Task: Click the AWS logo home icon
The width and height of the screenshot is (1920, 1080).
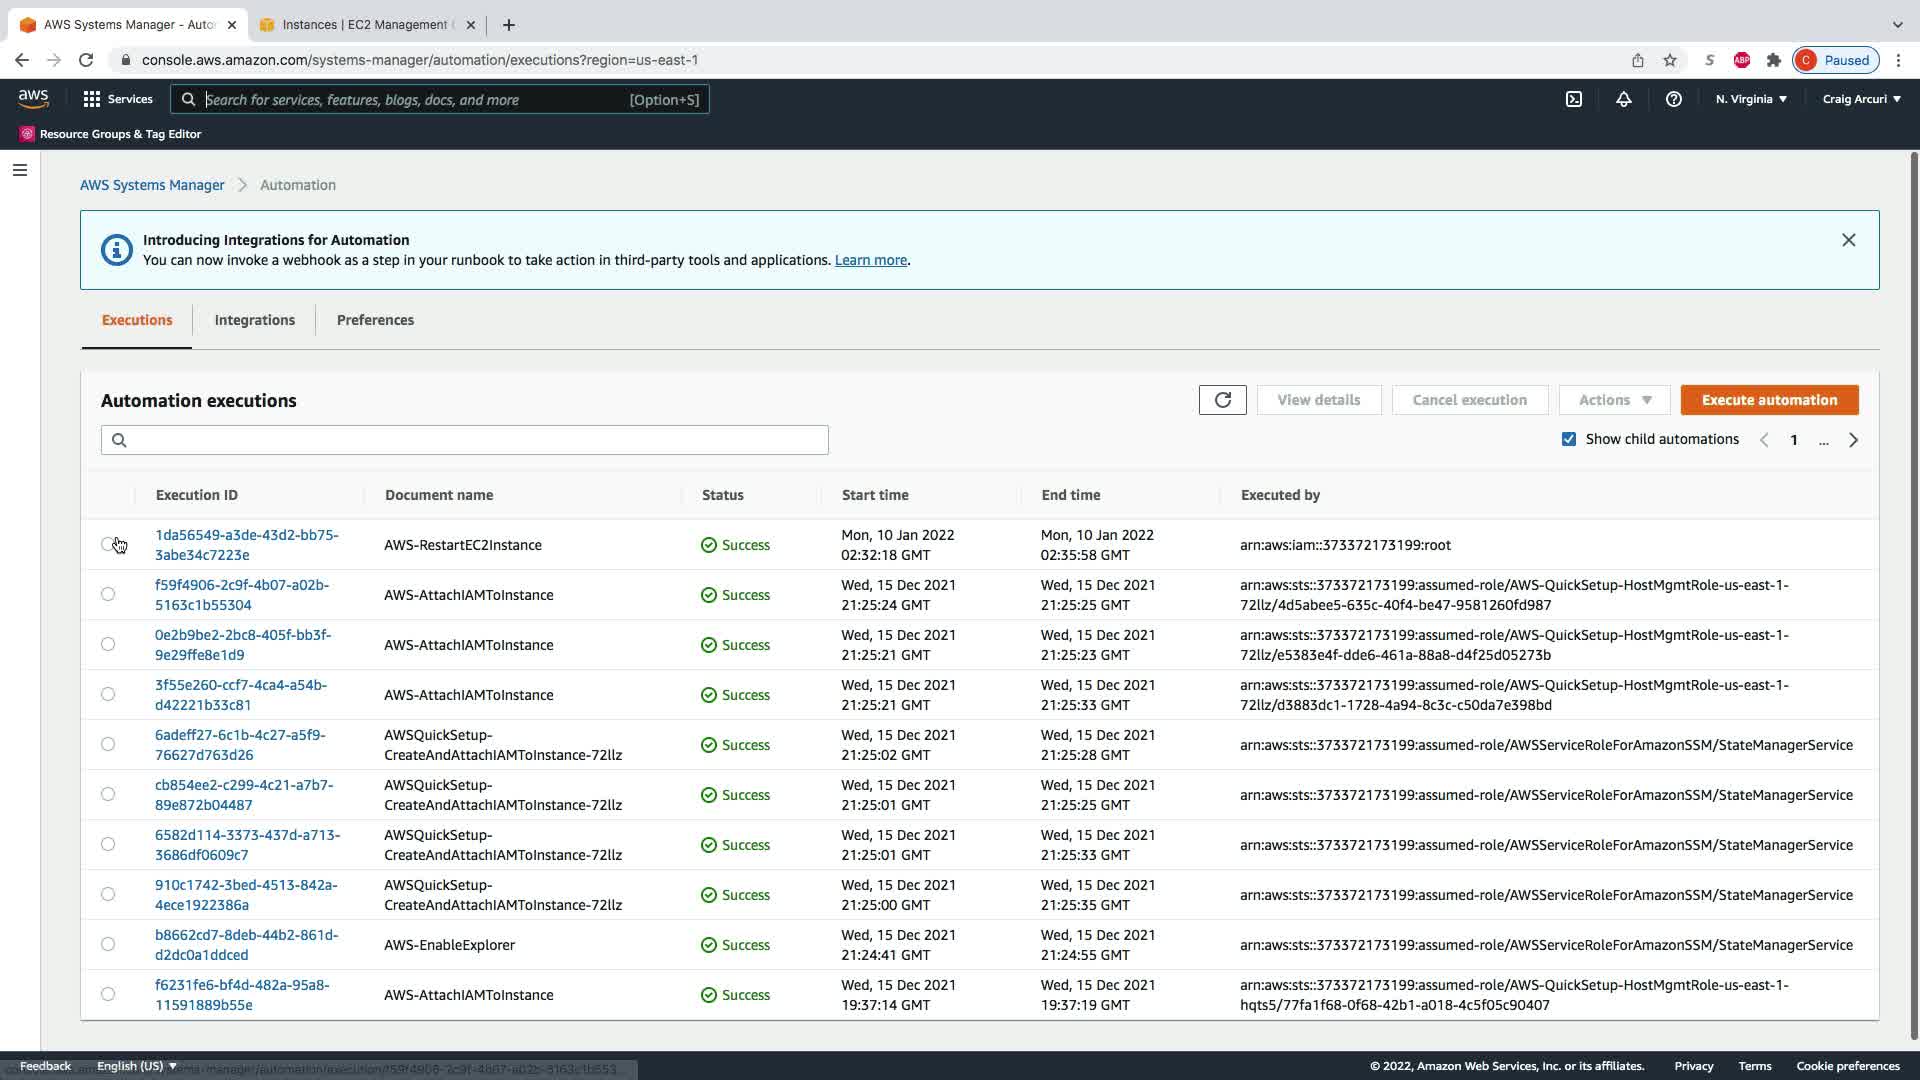Action: 33,98
